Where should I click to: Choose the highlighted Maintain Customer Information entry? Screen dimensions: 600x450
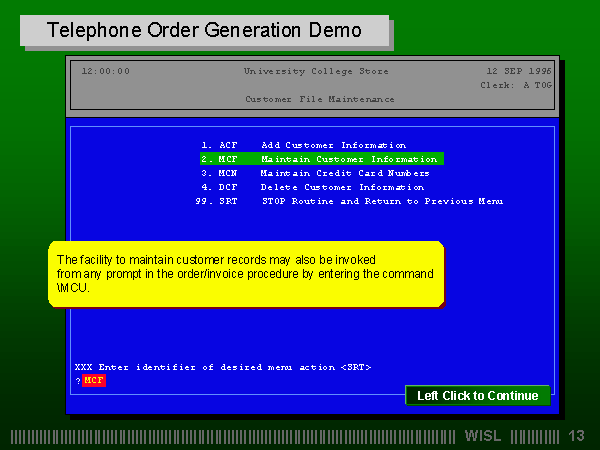(x=320, y=159)
